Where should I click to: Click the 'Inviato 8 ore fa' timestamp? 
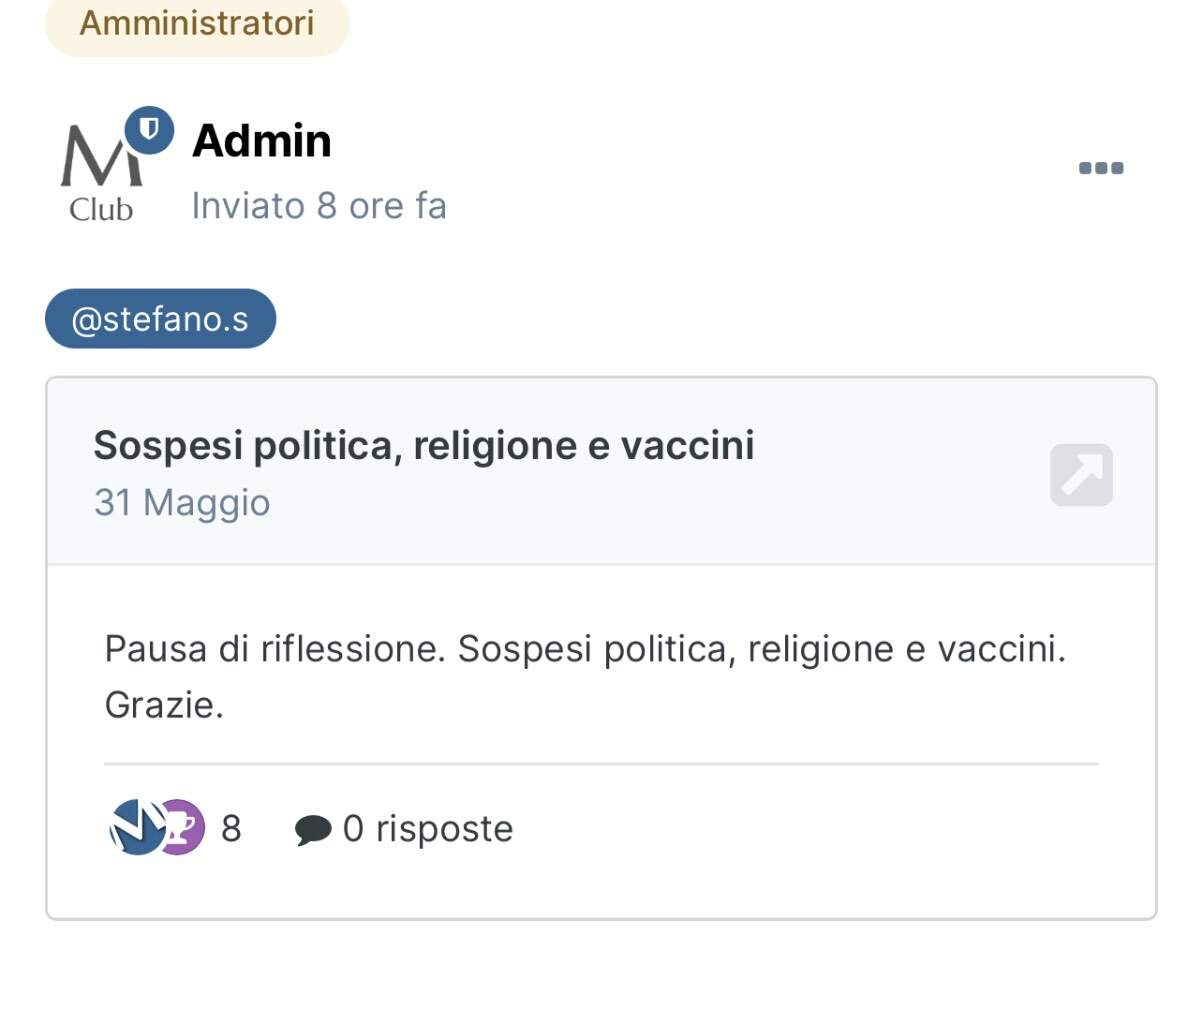click(x=319, y=205)
